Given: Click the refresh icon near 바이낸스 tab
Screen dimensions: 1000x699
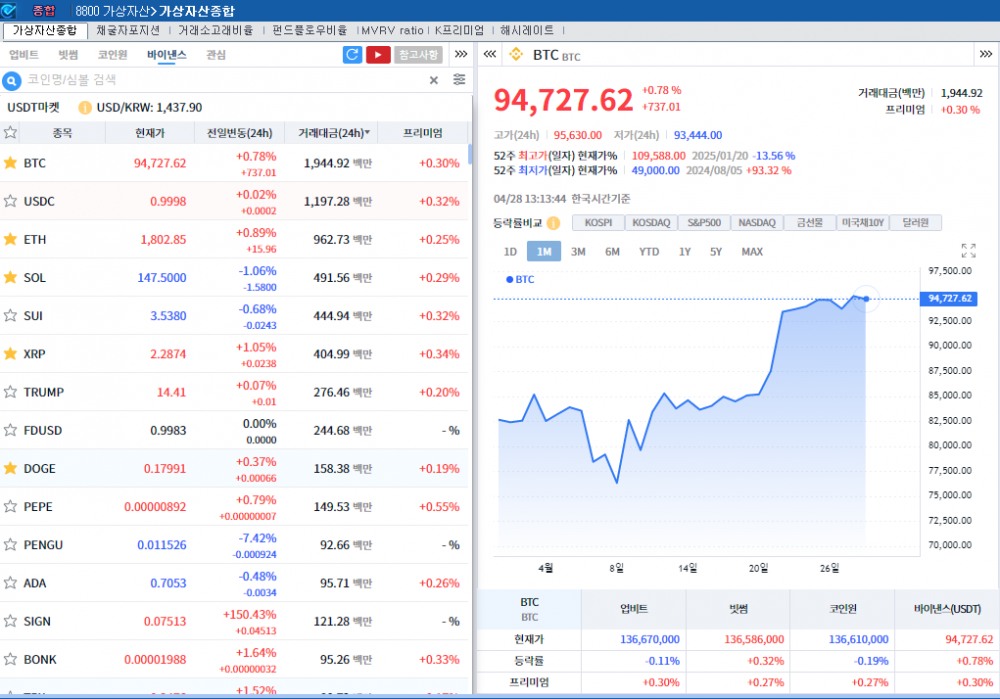Looking at the screenshot, I should (352, 54).
